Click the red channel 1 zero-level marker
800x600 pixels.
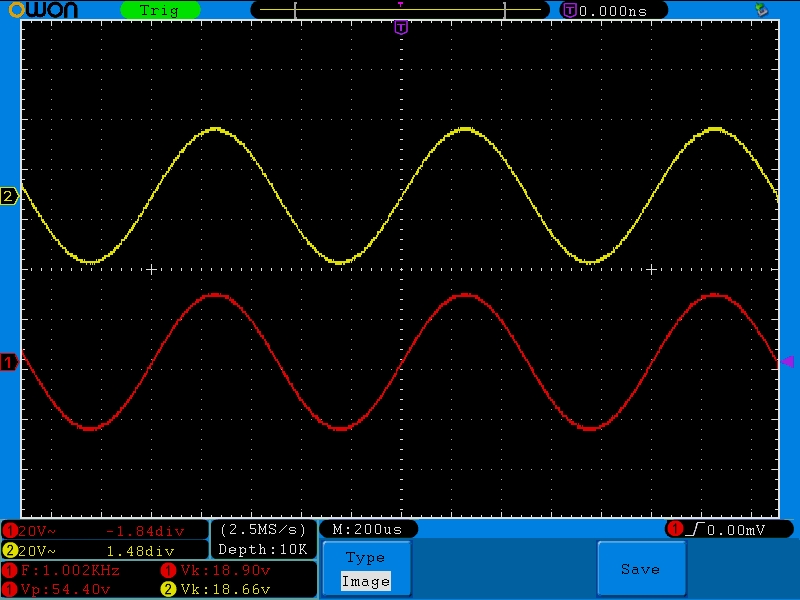(9, 362)
